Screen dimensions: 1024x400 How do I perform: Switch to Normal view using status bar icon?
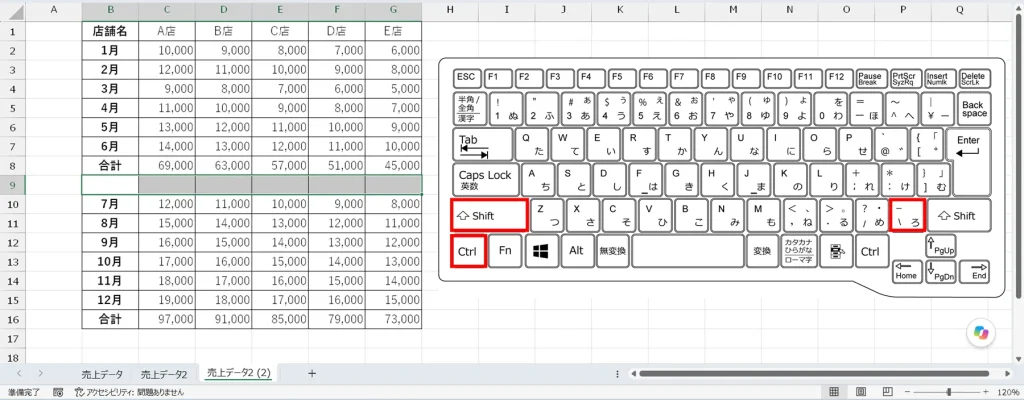(833, 392)
